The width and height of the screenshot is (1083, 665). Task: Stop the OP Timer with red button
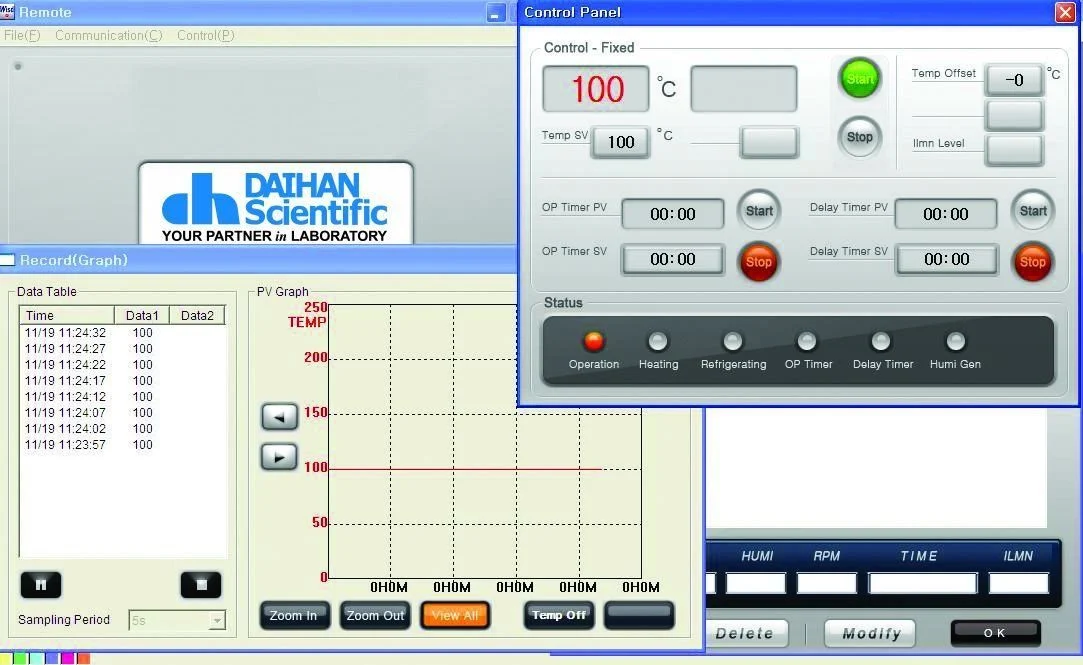tap(758, 262)
